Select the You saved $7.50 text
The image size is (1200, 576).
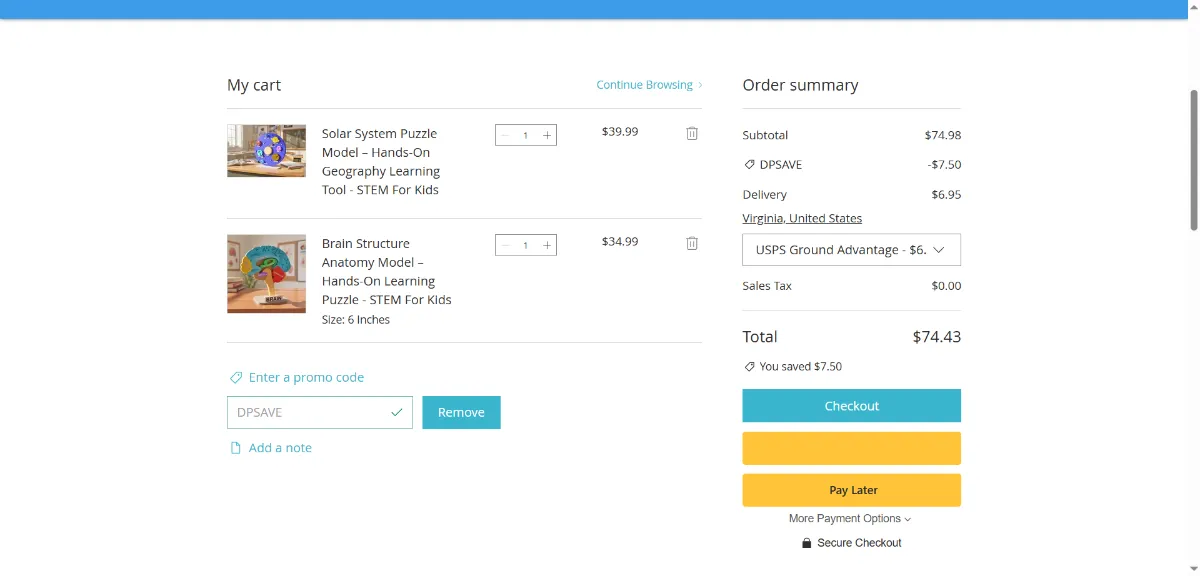click(x=800, y=367)
